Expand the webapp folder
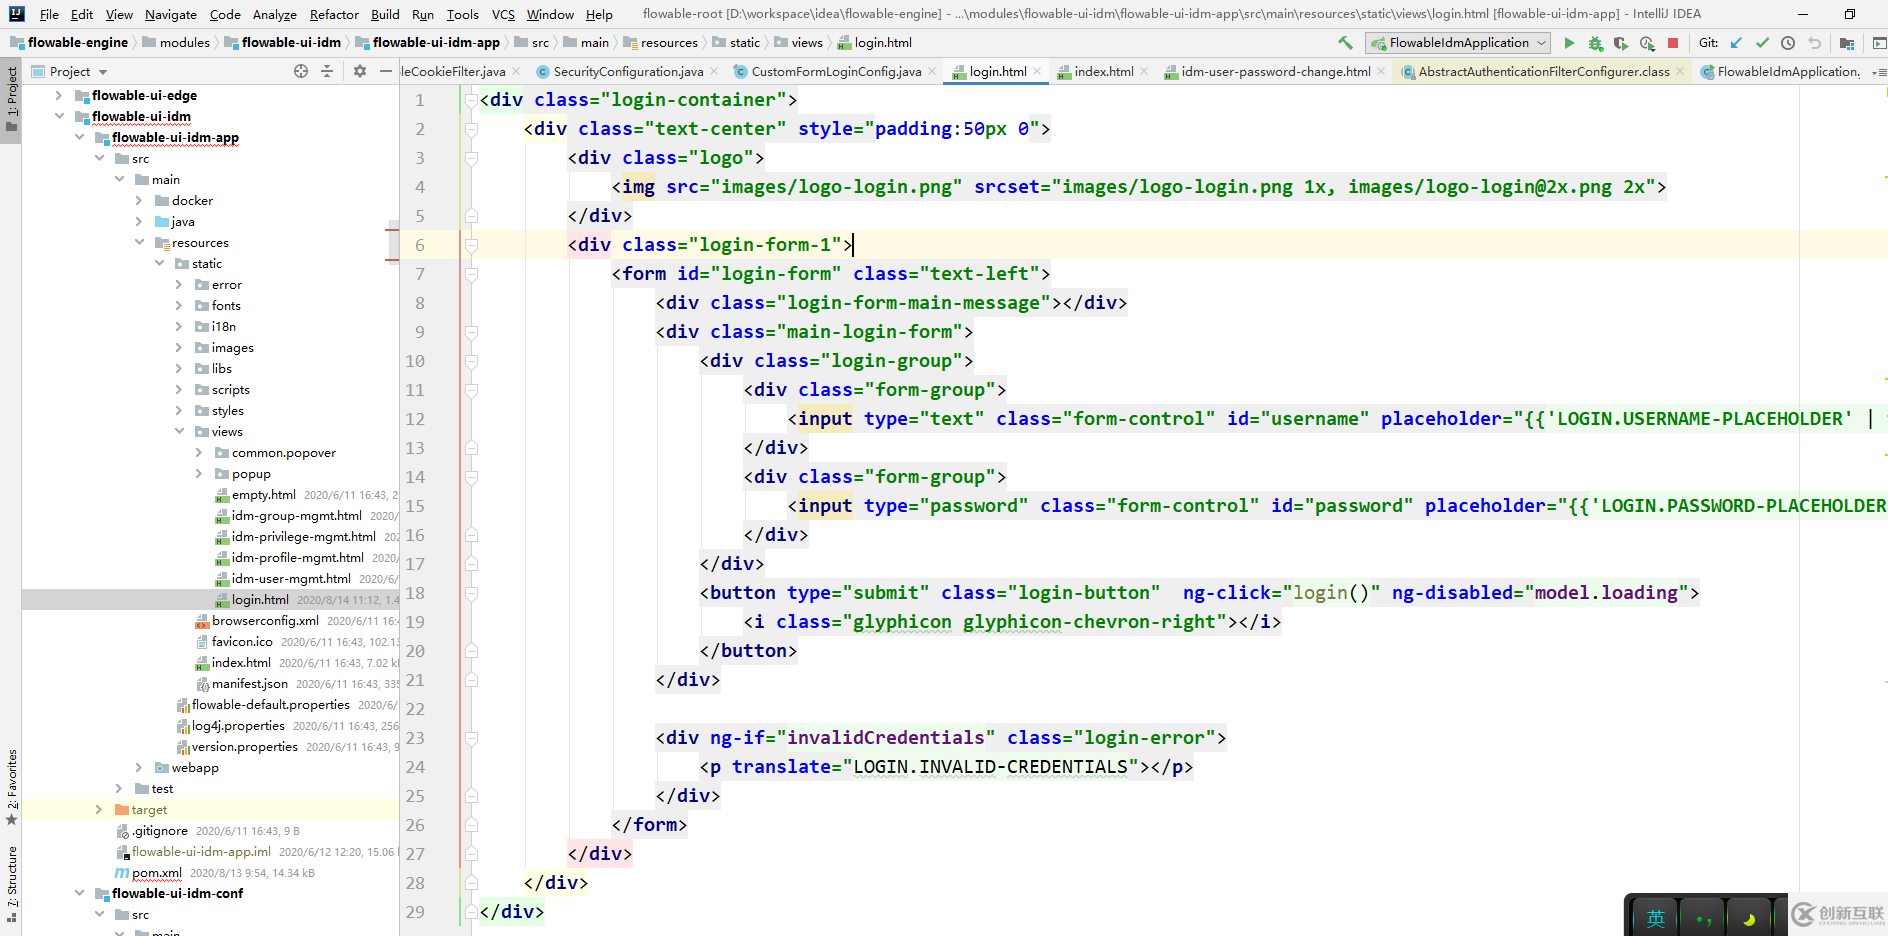 pyautogui.click(x=139, y=767)
